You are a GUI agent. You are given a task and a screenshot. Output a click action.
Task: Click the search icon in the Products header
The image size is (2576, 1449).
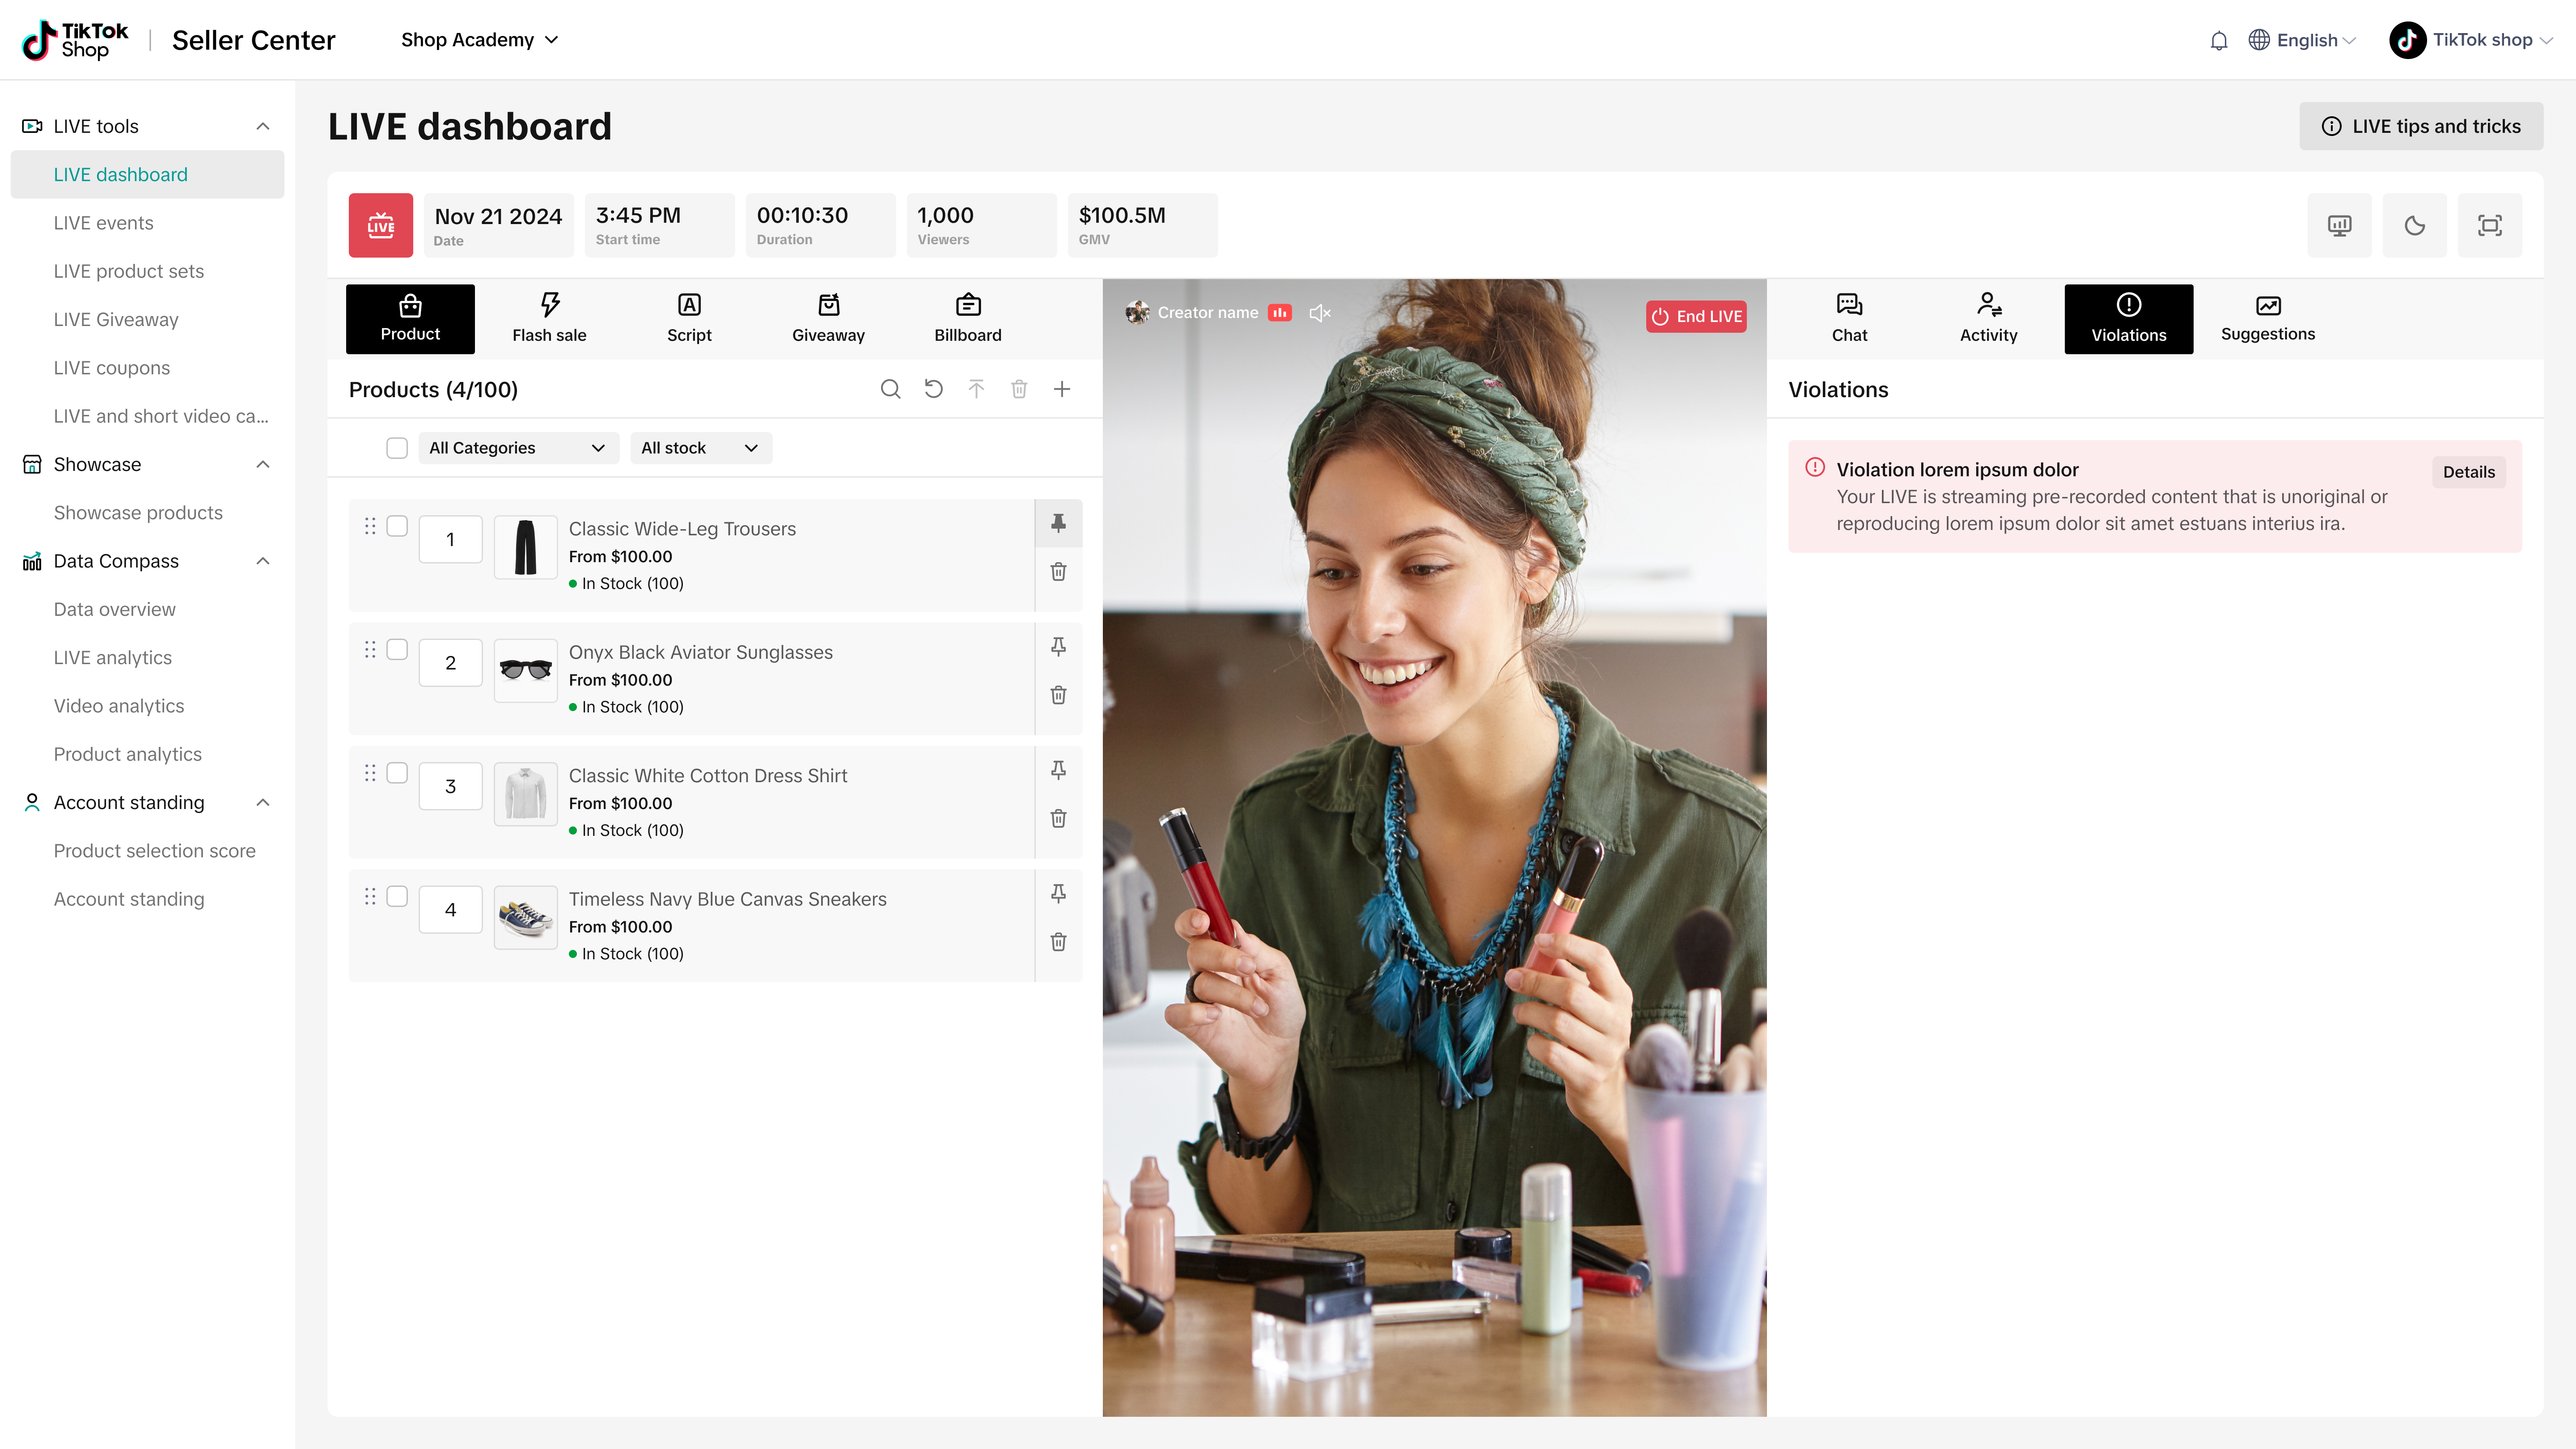point(890,389)
